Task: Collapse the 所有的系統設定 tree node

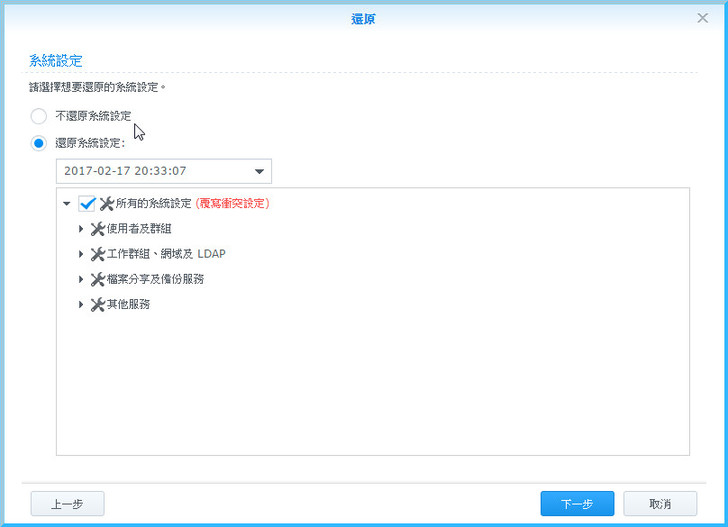Action: coord(67,203)
